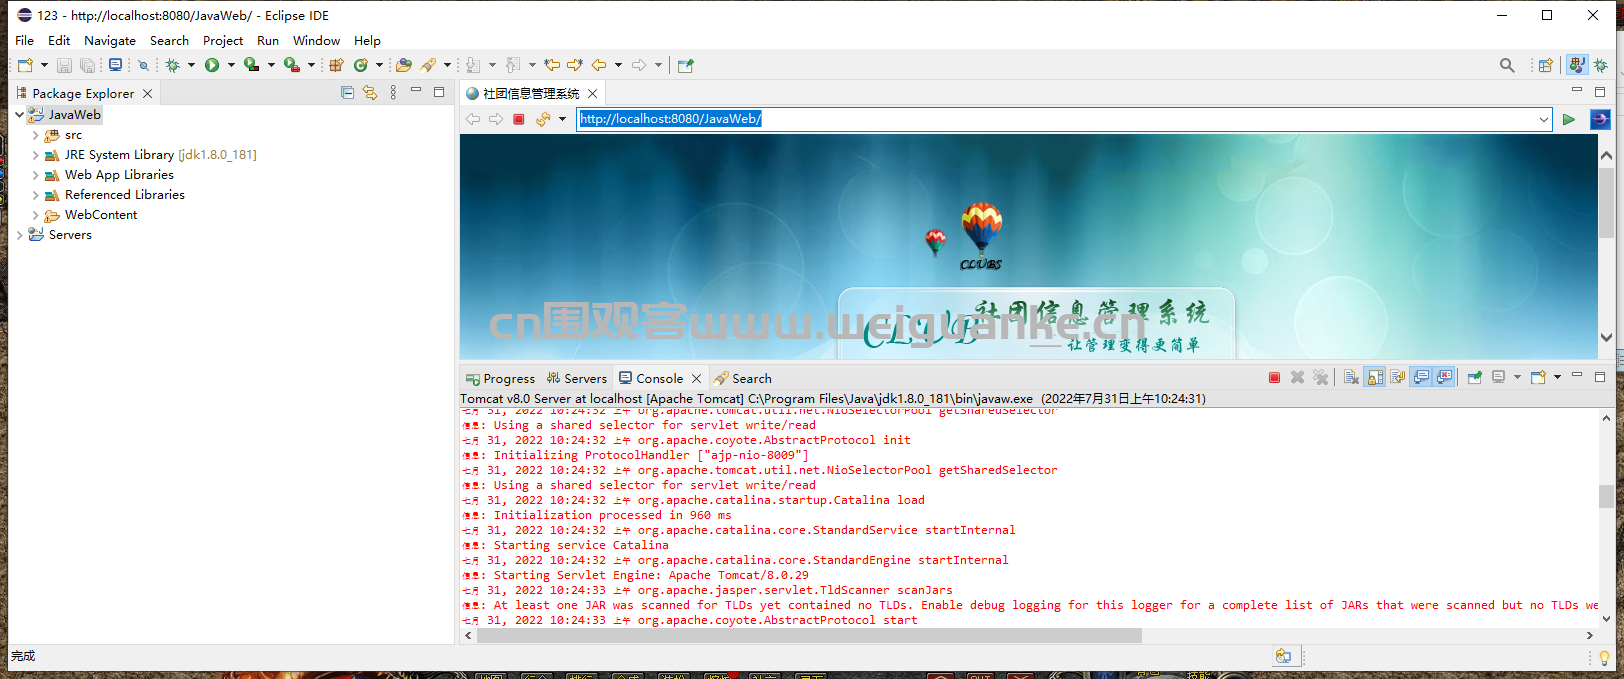
Task: Click the magnifier Quick Access search icon
Action: (x=1507, y=65)
